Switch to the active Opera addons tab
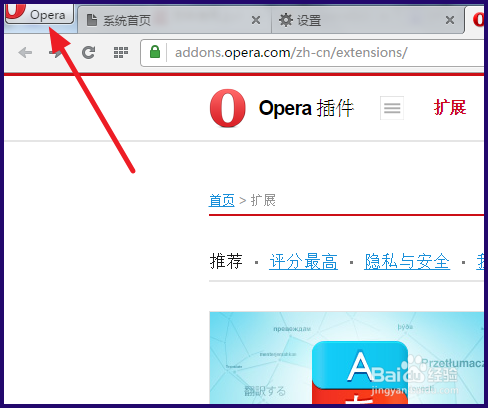Screen dimensions: 488x408 475,19
